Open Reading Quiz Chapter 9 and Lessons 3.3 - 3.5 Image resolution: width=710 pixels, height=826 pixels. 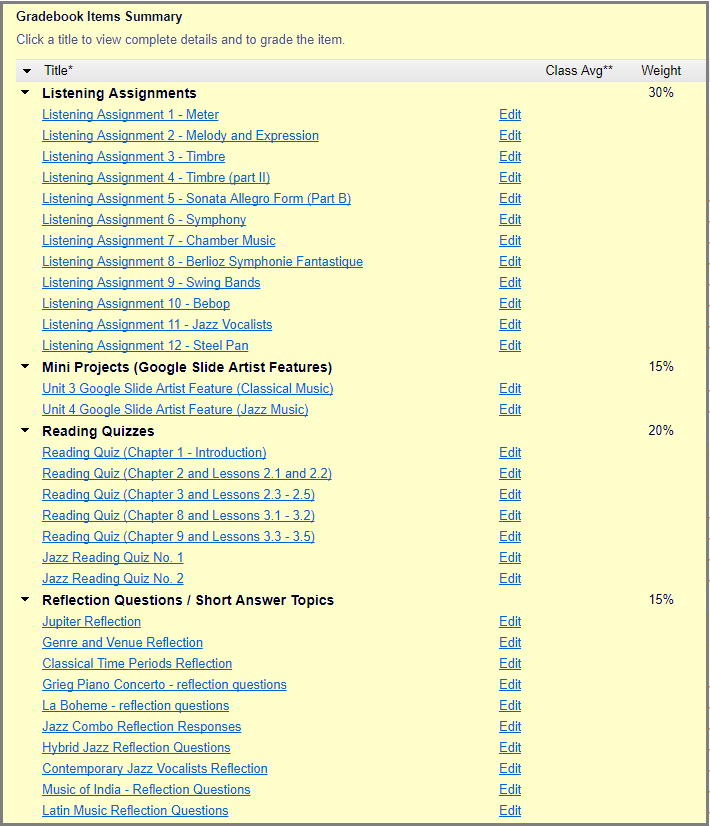click(x=178, y=537)
